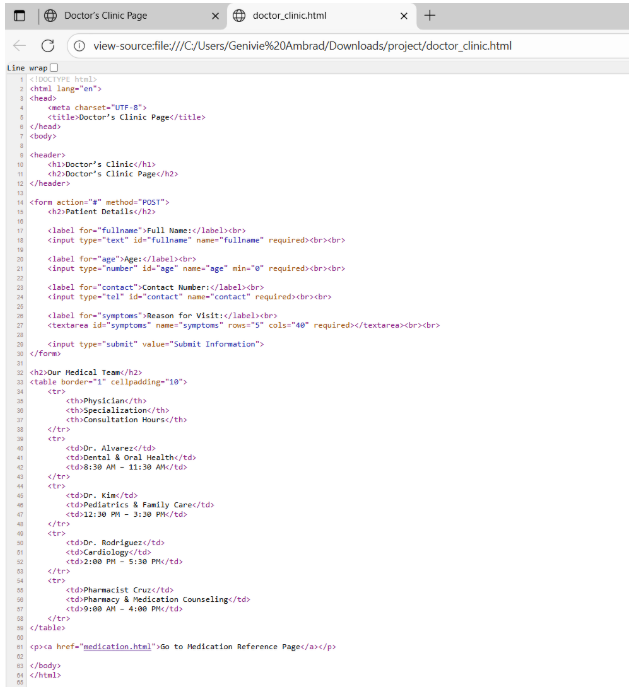Click the "Pharmacist Cruz" cell text

coord(117,590)
